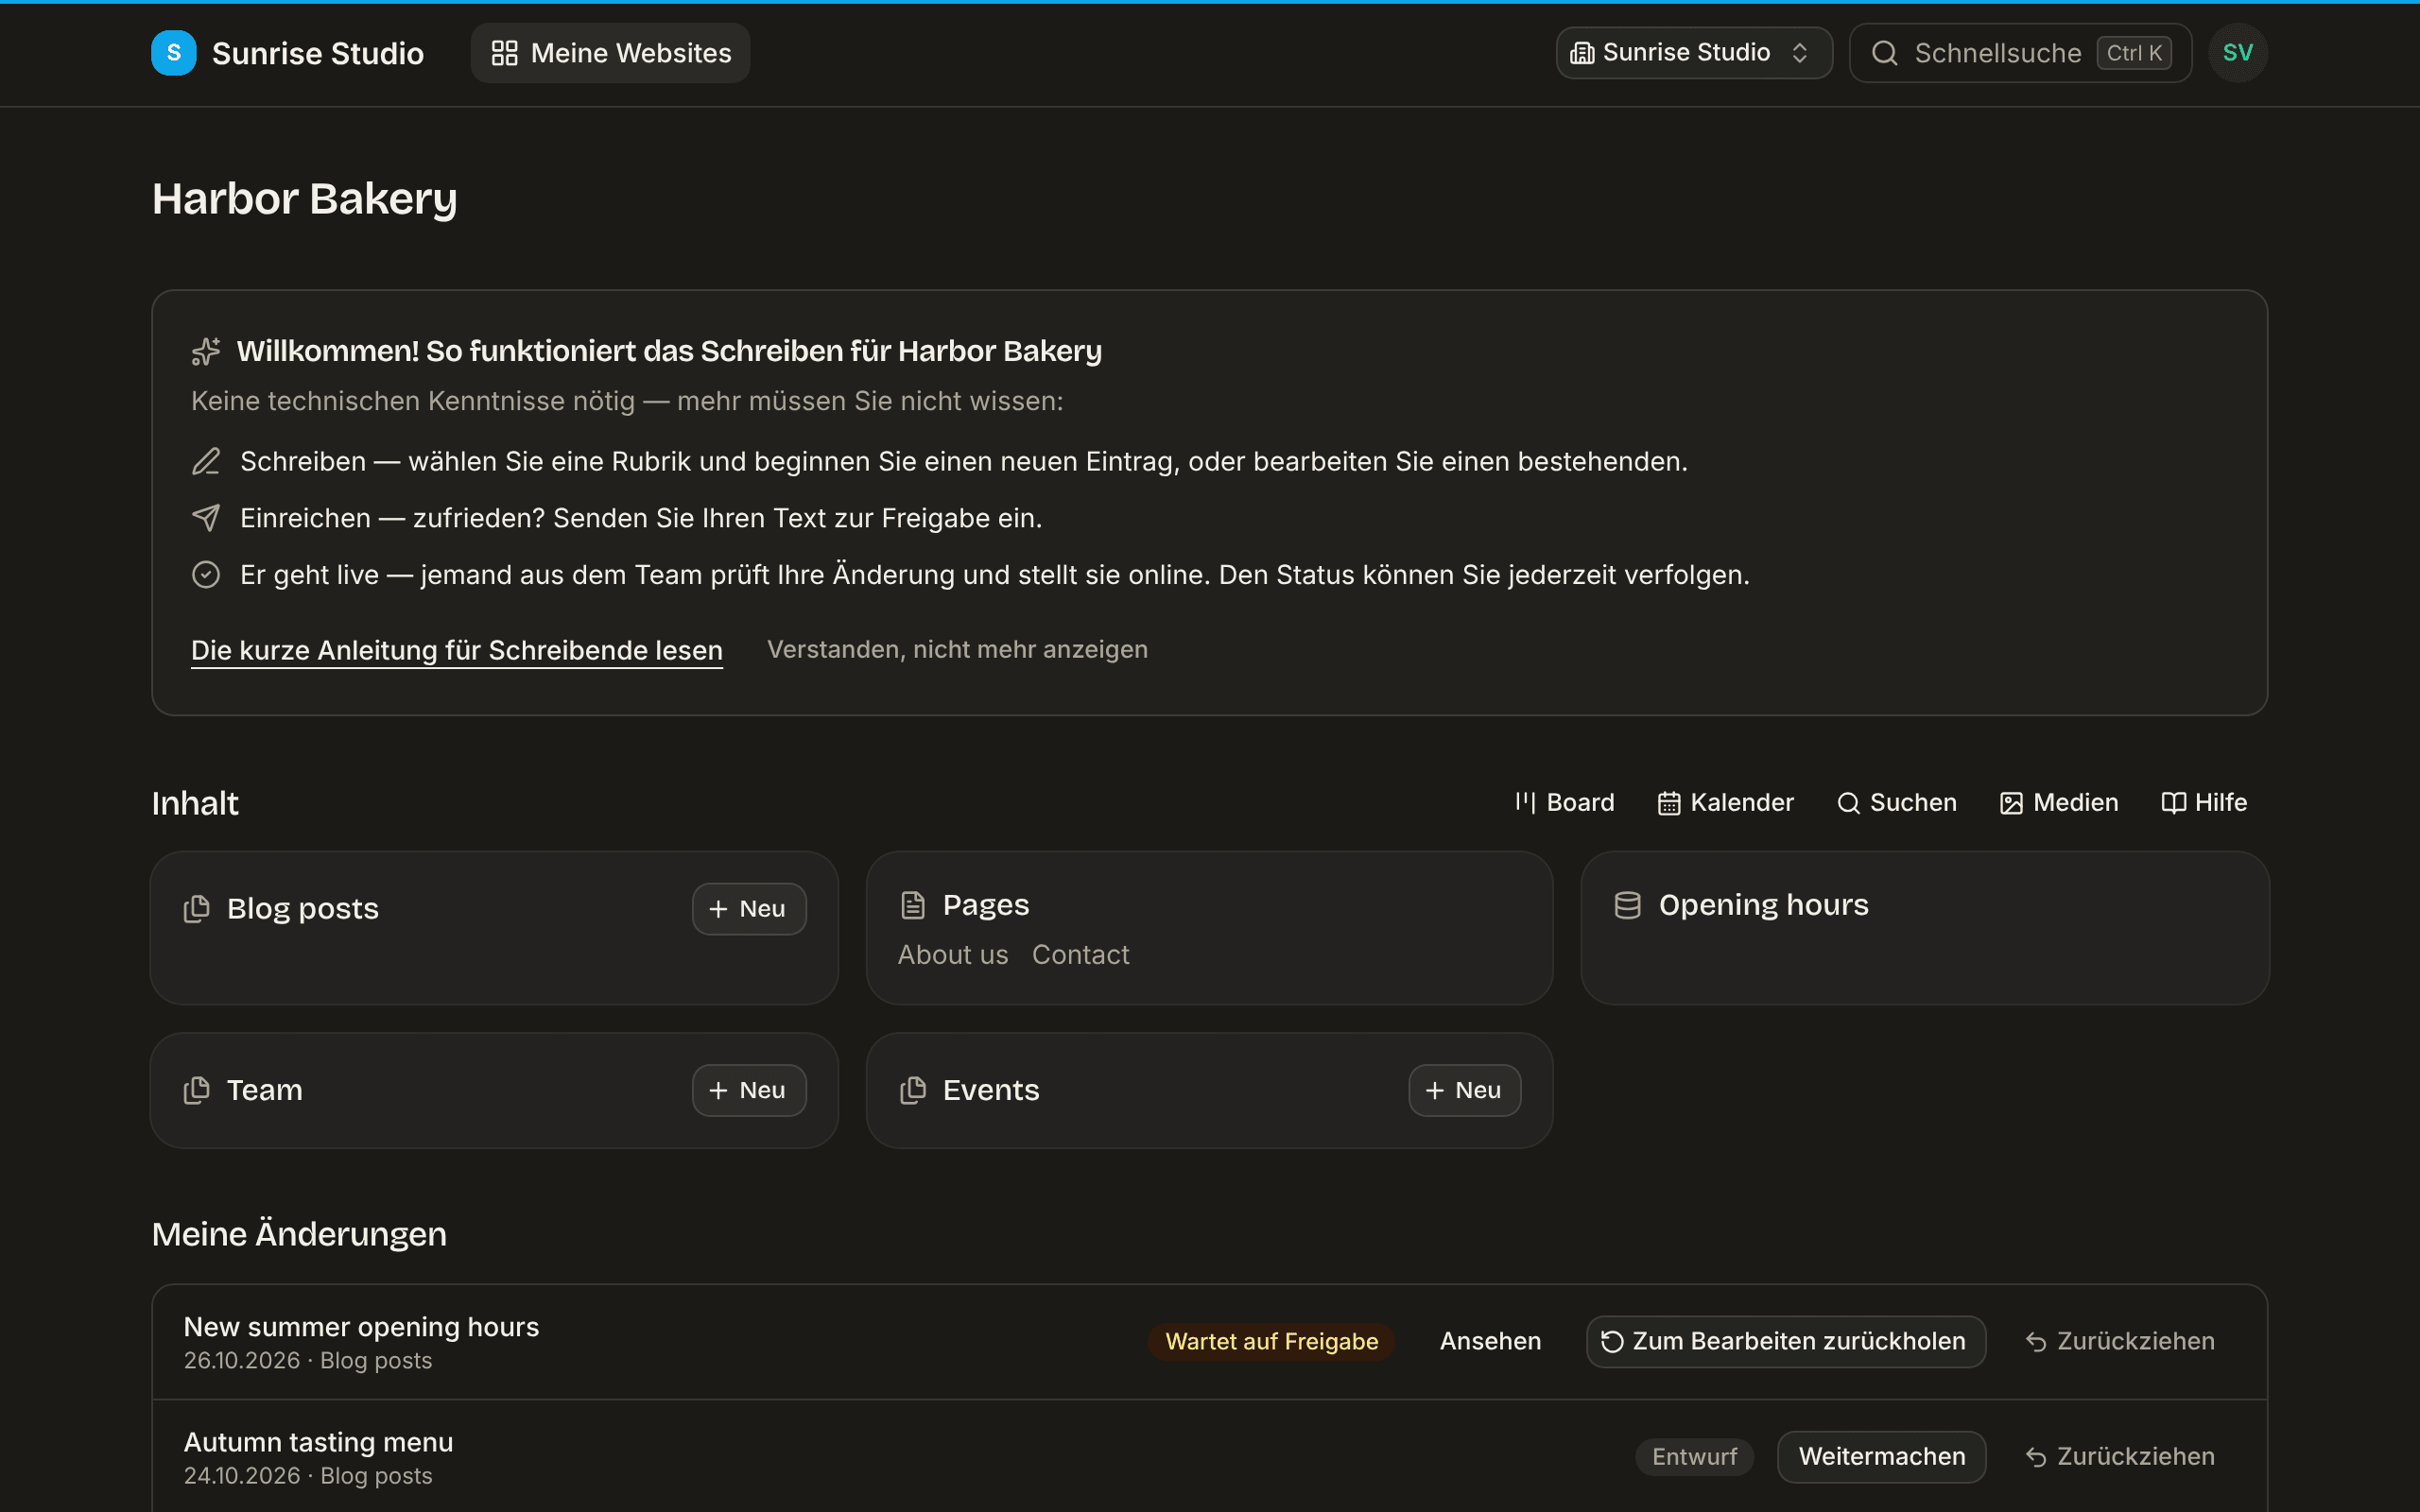This screenshot has height=1512, width=2420.
Task: Click the check circle icon beside Er geht live
Action: 206,575
